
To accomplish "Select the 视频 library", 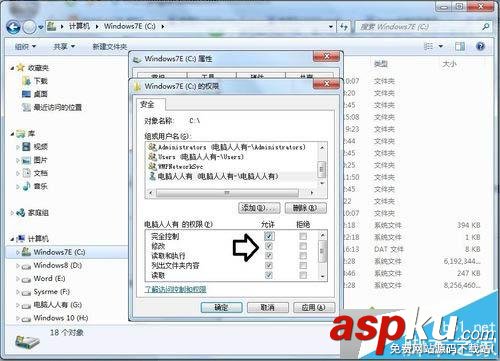I will pos(35,146).
